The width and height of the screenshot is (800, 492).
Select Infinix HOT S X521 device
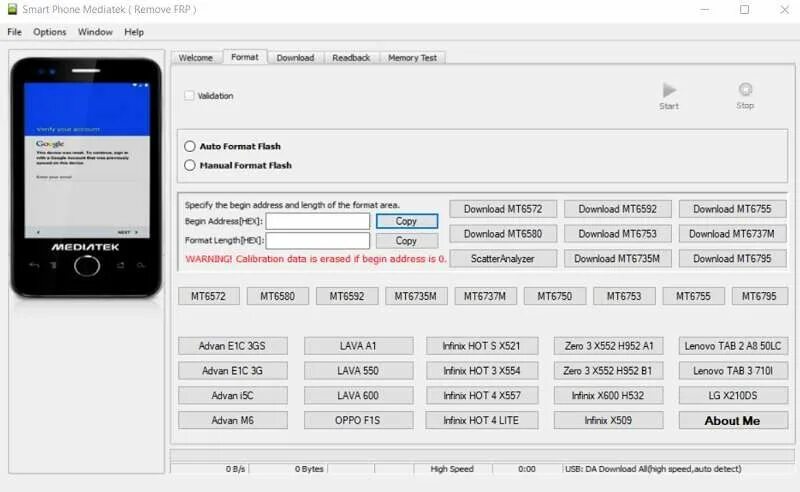482,346
